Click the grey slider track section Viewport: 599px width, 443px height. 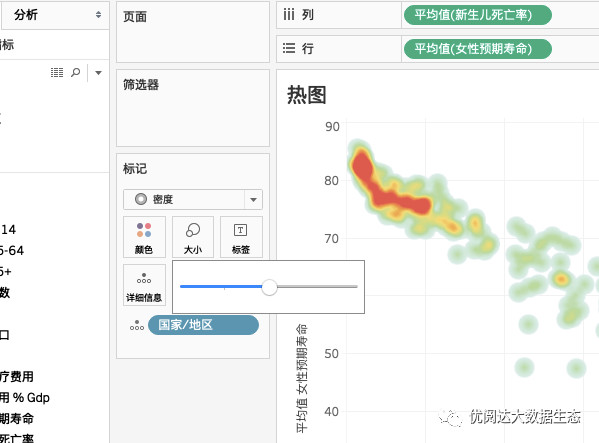click(x=317, y=286)
